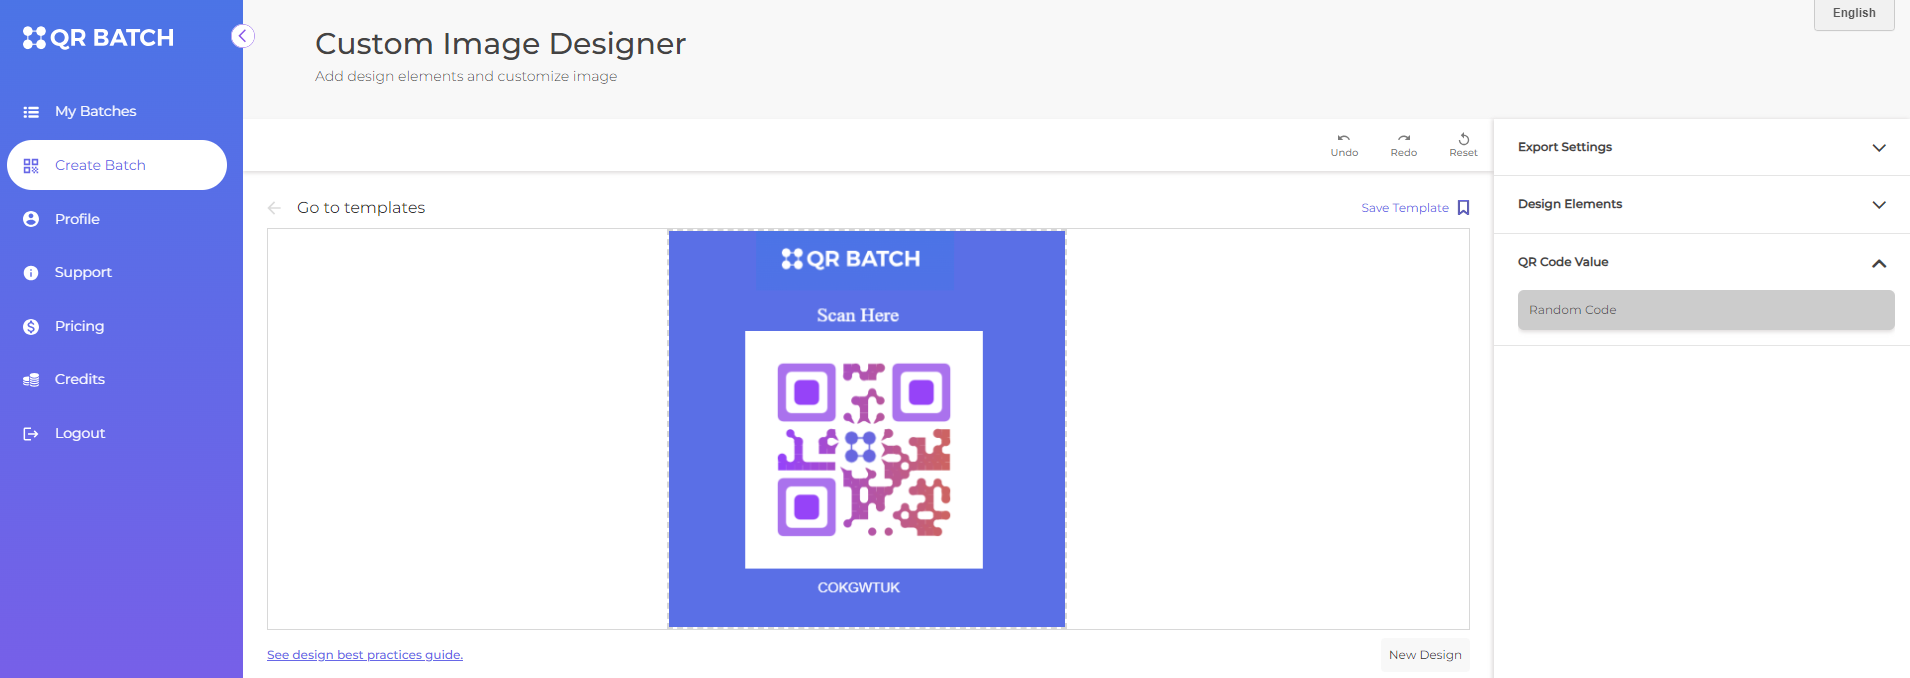This screenshot has height=678, width=1910.
Task: Click the Pricing dollar icon
Action: click(31, 327)
